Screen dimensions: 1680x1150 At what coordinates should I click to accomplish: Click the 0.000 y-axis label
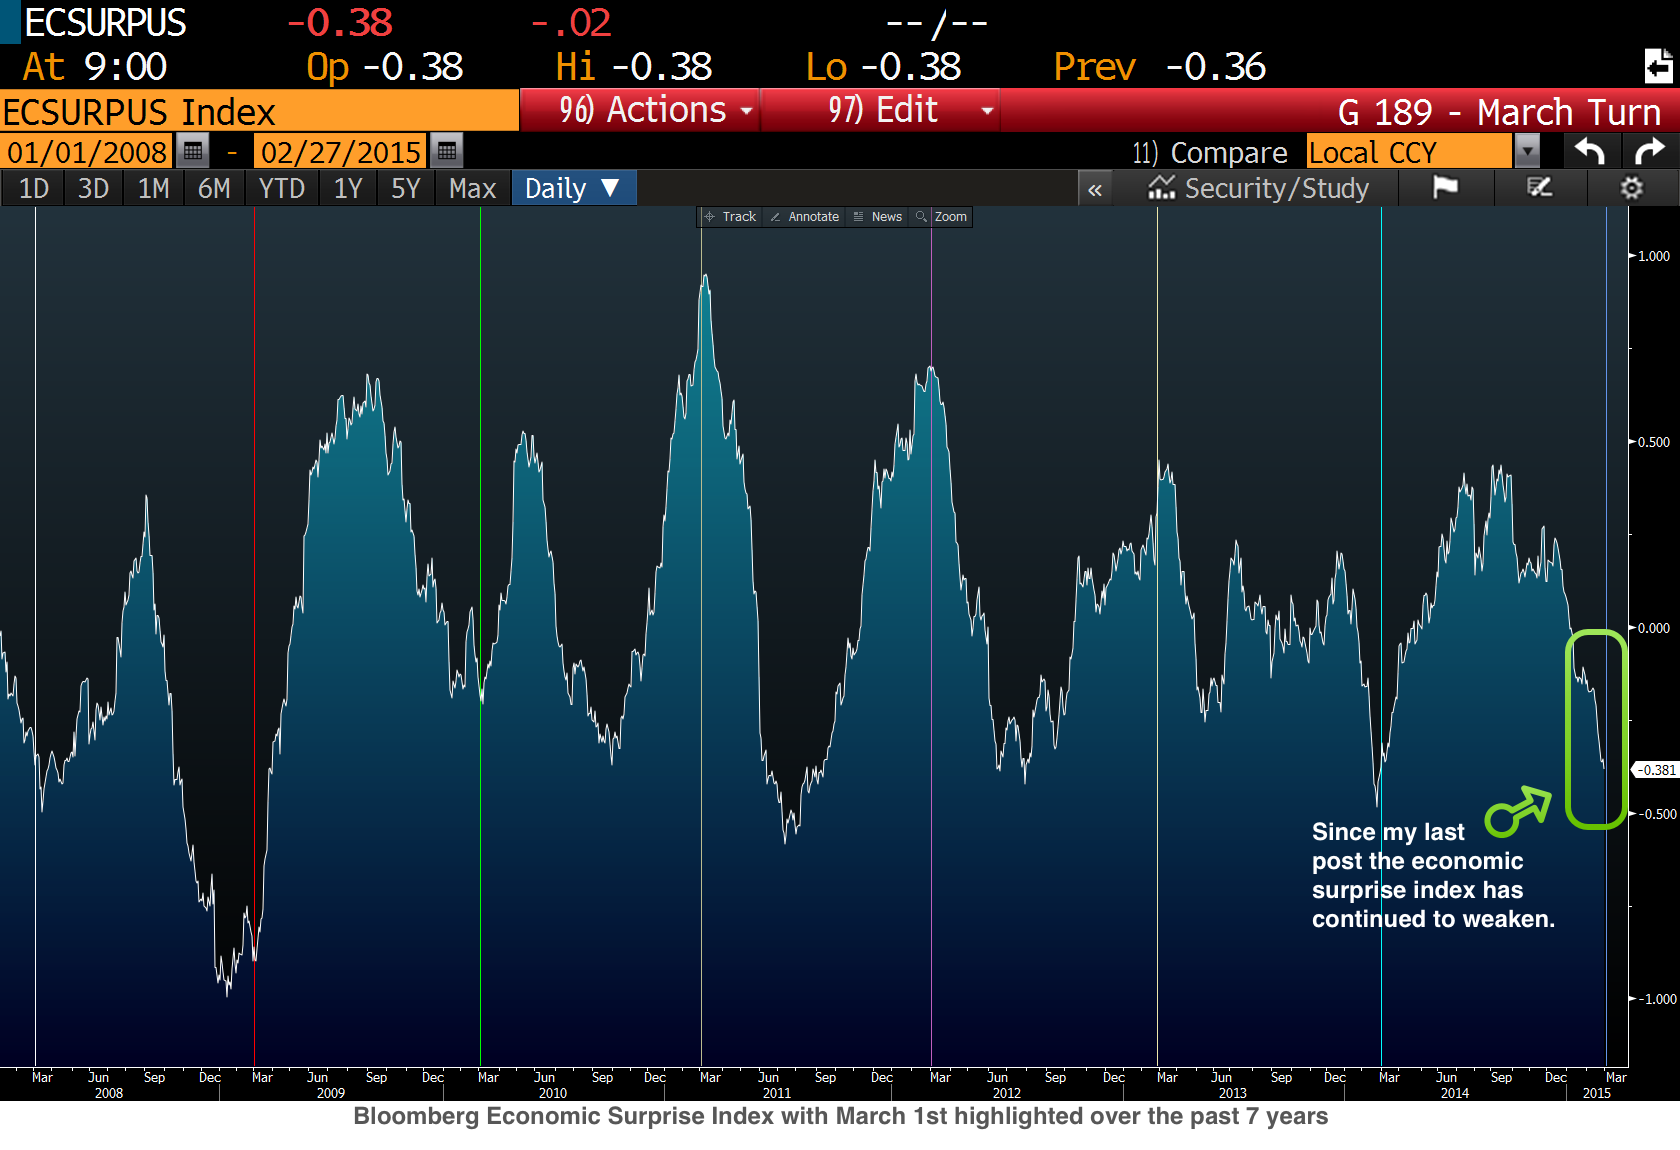point(1654,628)
